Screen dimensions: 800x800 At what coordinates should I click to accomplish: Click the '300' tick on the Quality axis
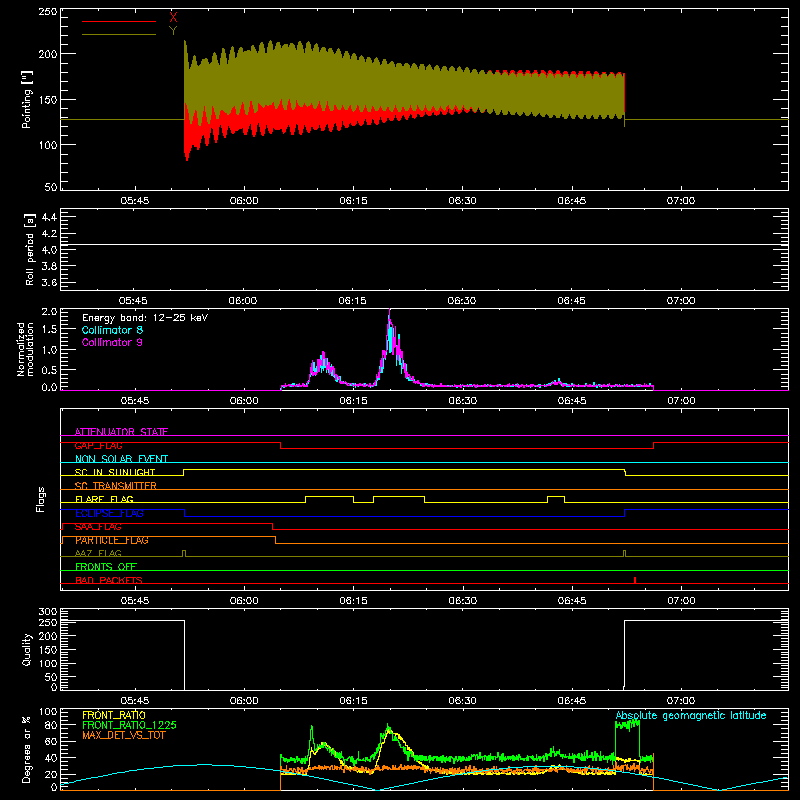(x=48, y=612)
